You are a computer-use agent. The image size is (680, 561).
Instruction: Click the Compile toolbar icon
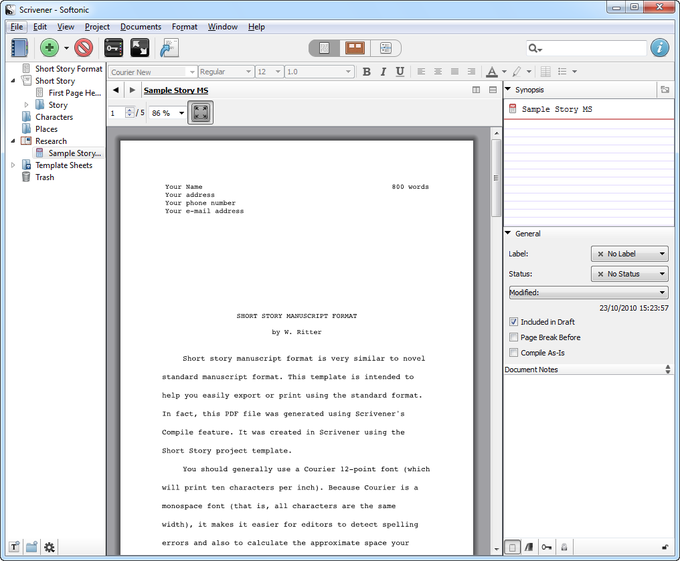(169, 48)
